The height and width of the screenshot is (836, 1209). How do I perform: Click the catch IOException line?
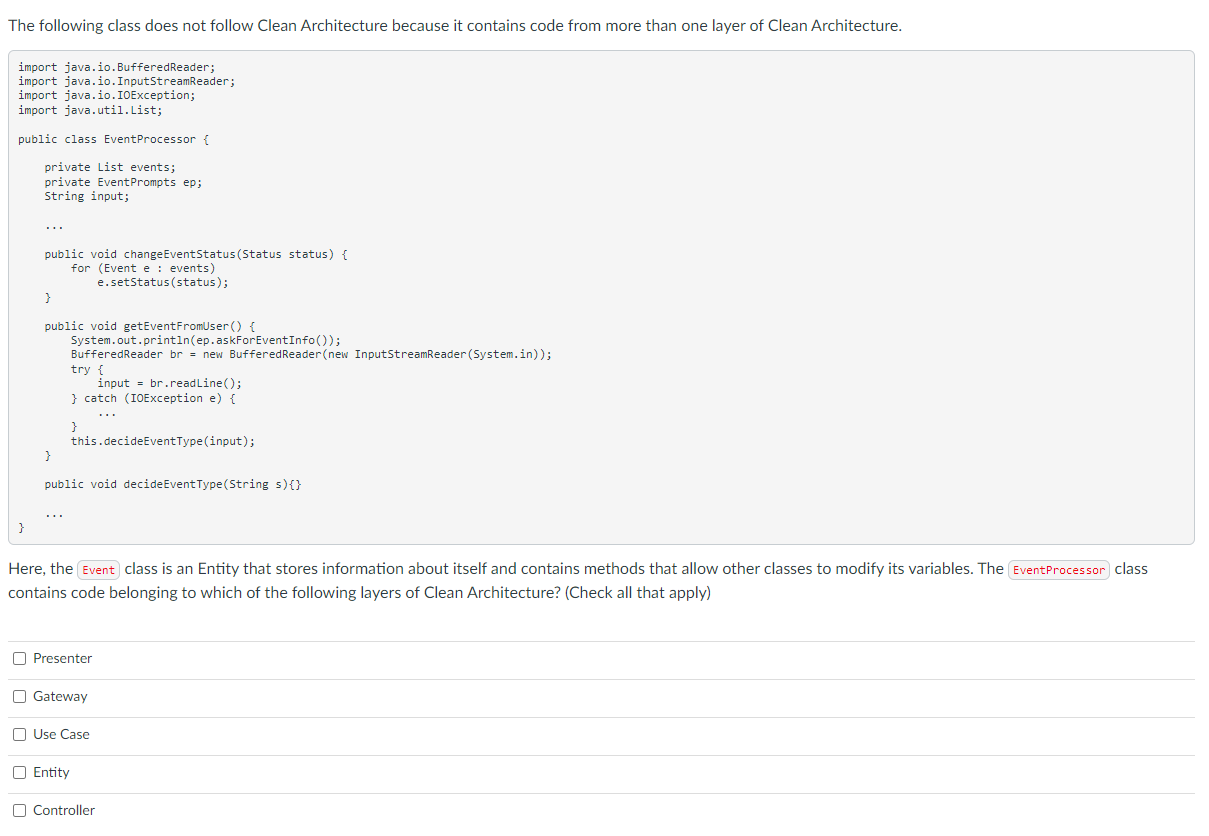[160, 397]
